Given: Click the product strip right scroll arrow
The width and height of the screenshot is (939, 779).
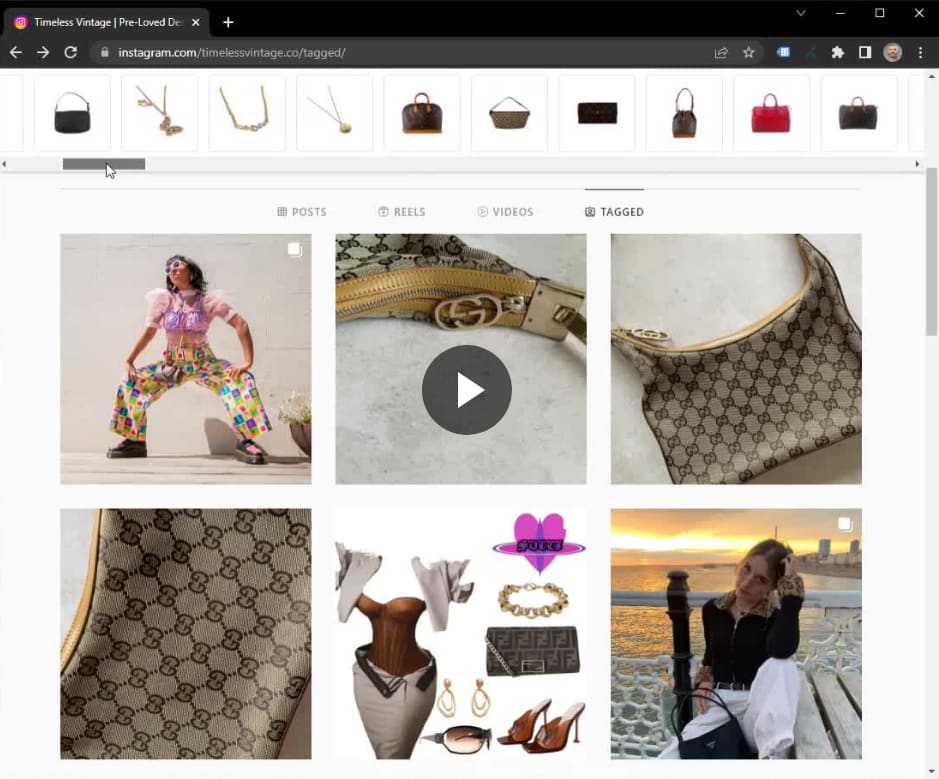Looking at the screenshot, I should 917,164.
